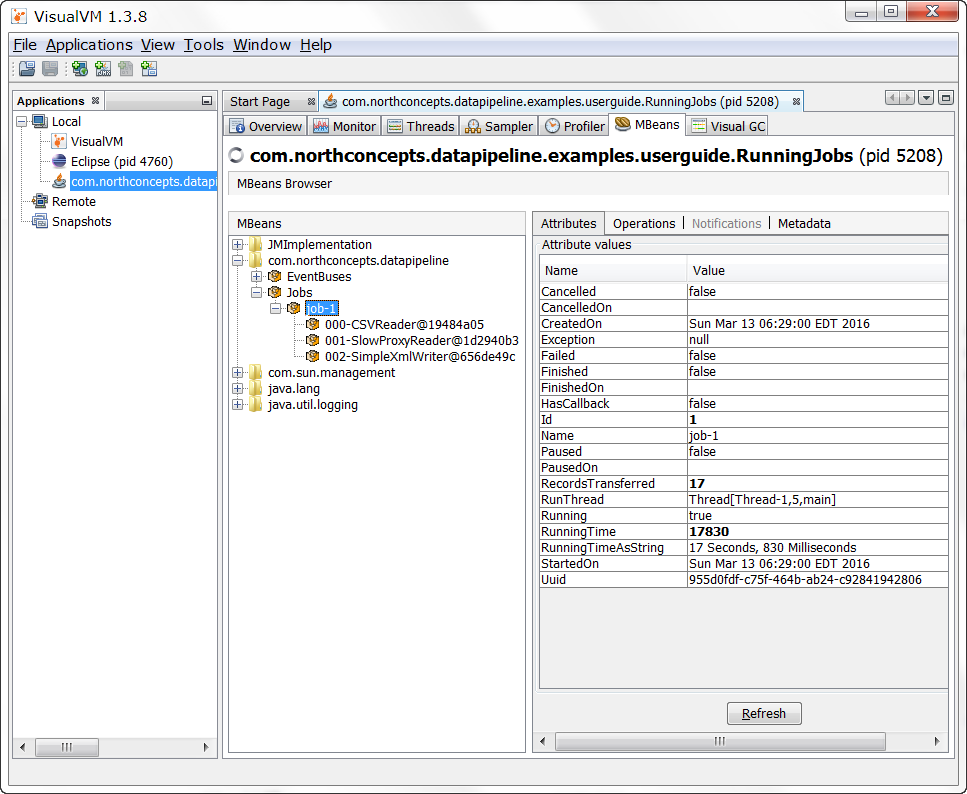Switch to the Monitor tab
Image resolution: width=967 pixels, height=794 pixels.
point(345,126)
